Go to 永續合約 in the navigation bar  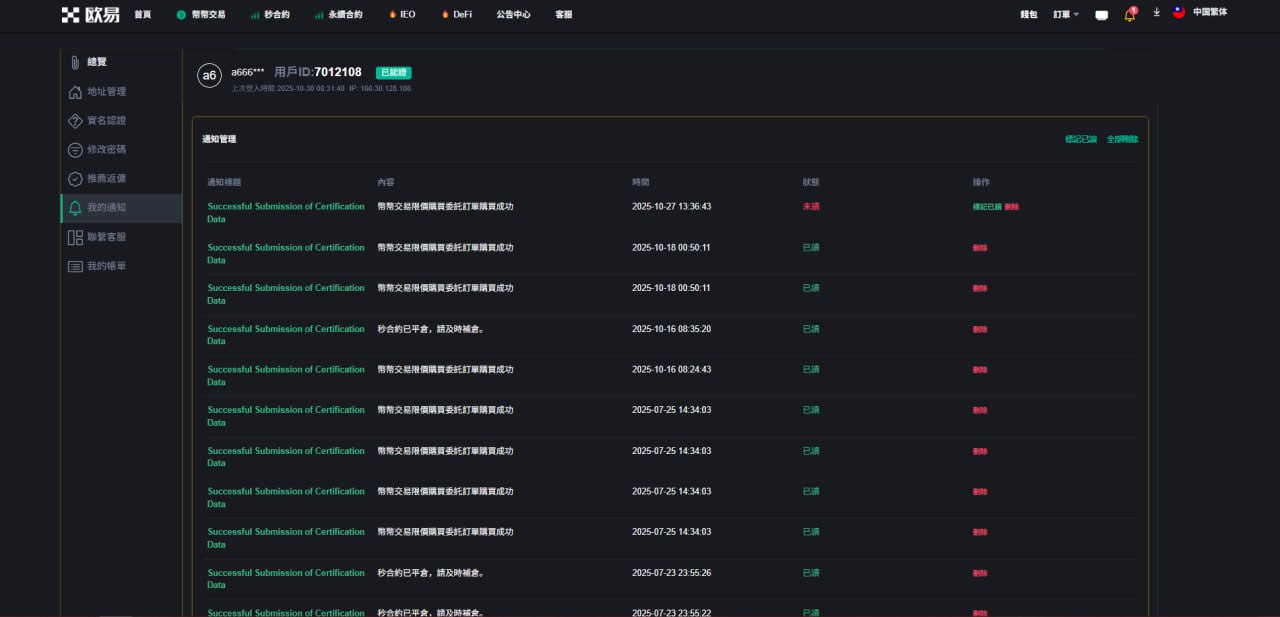(338, 15)
